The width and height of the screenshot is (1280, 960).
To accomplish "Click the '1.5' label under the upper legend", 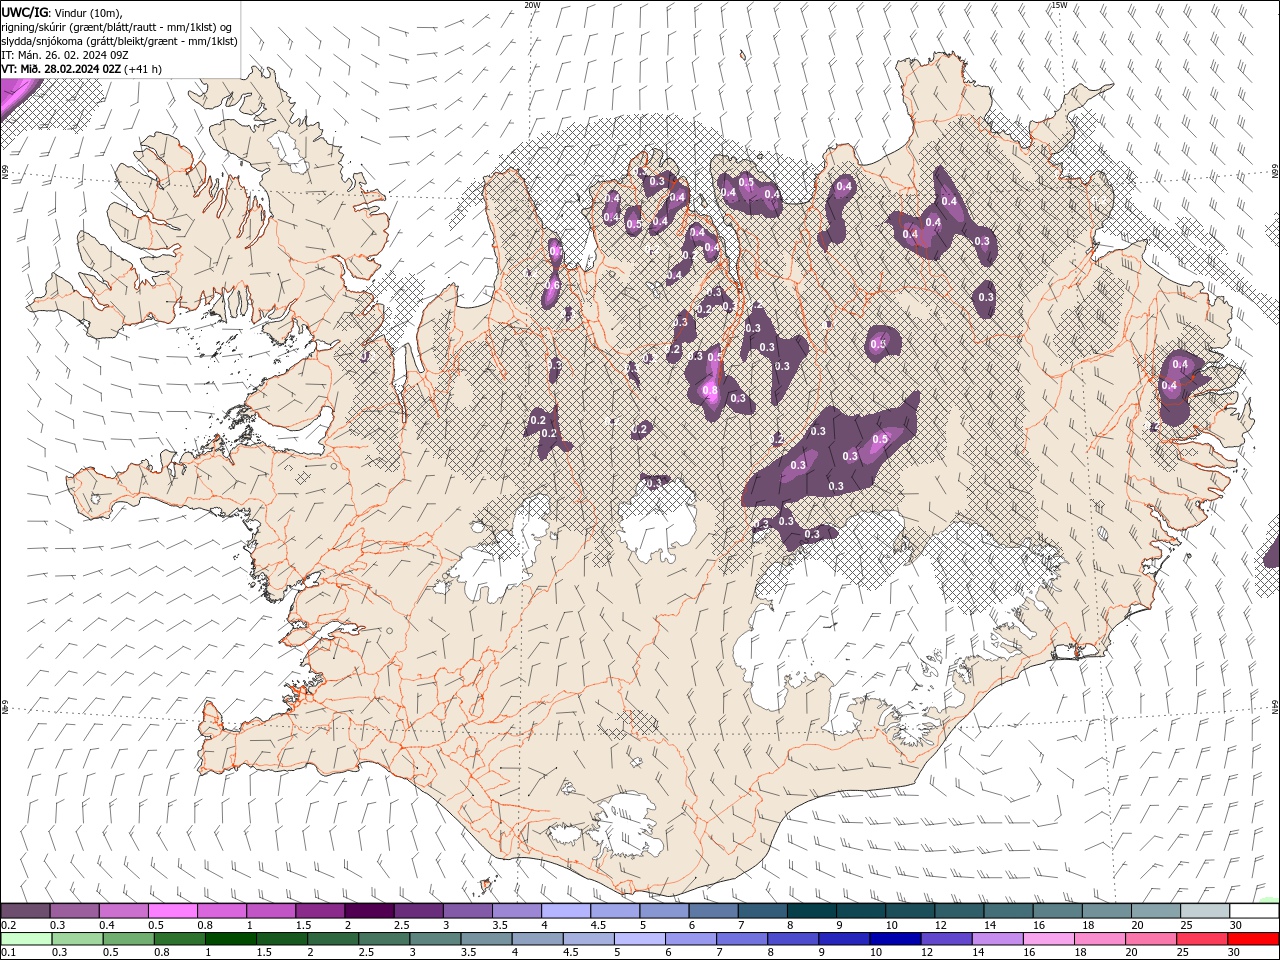I will (303, 925).
